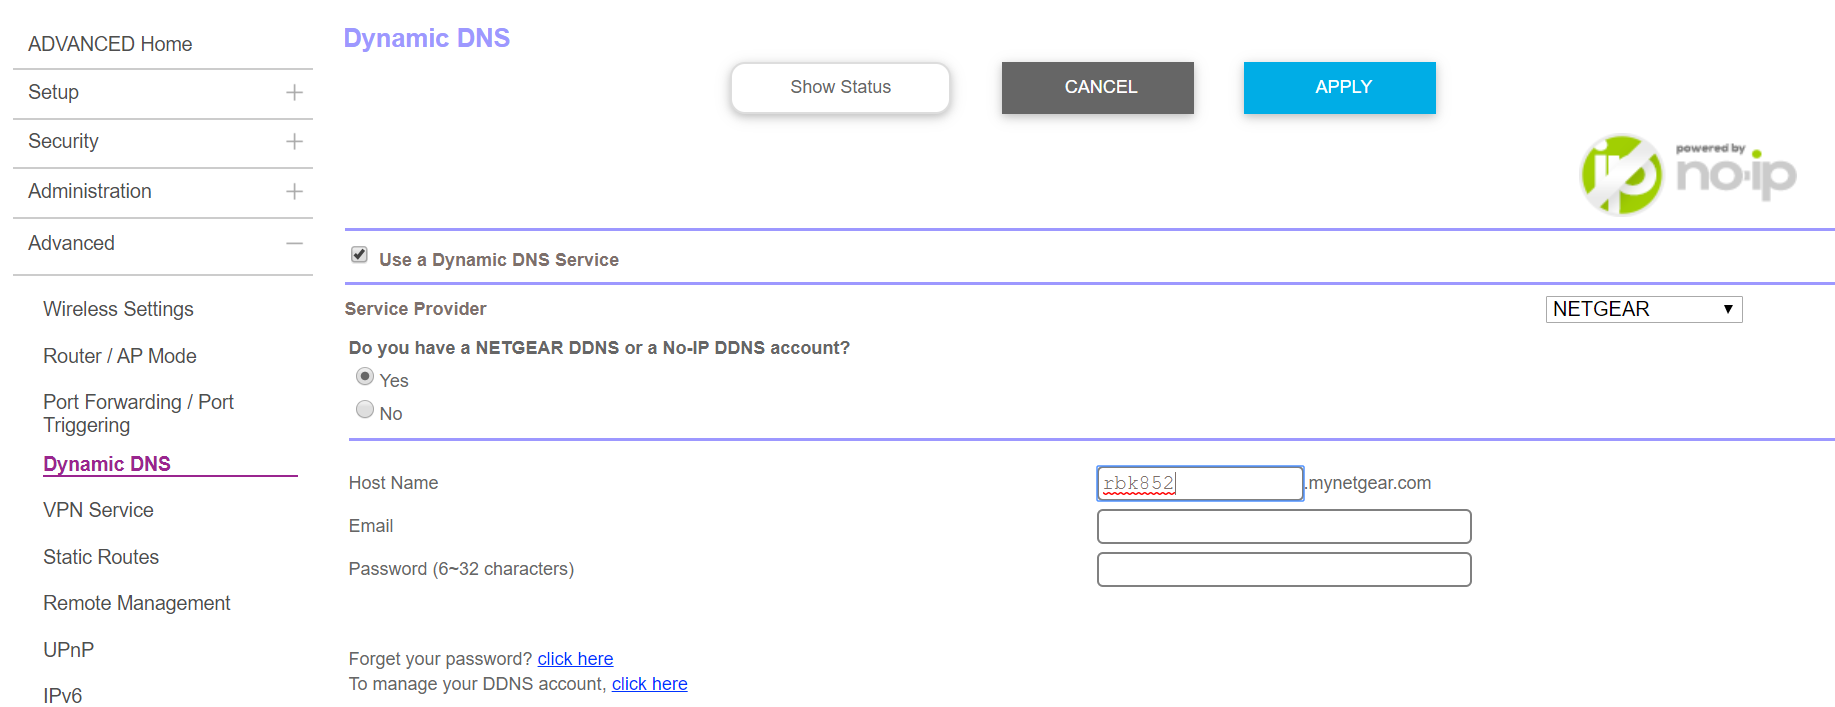Select Dynamic DNS sidebar item
1835x707 pixels.
pos(107,464)
